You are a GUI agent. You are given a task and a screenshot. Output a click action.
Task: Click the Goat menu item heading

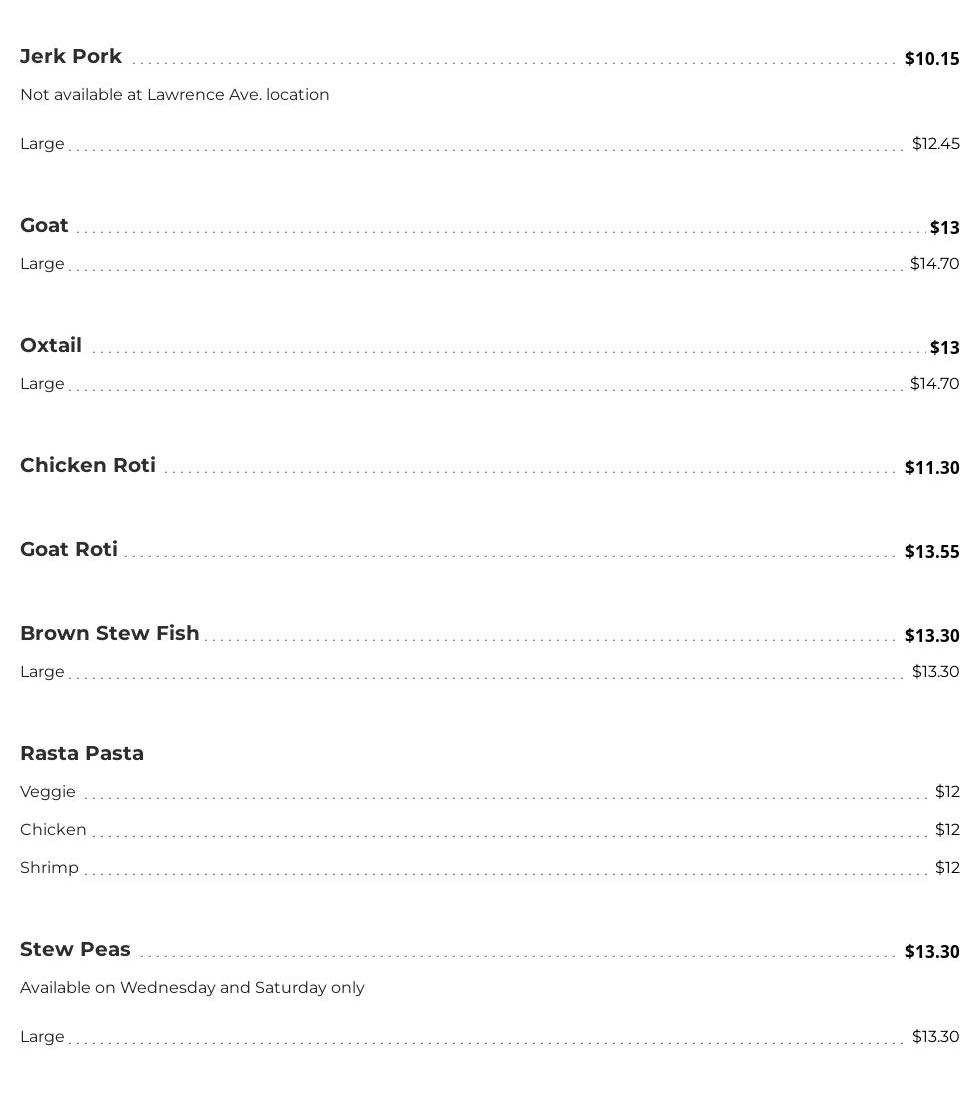click(44, 226)
